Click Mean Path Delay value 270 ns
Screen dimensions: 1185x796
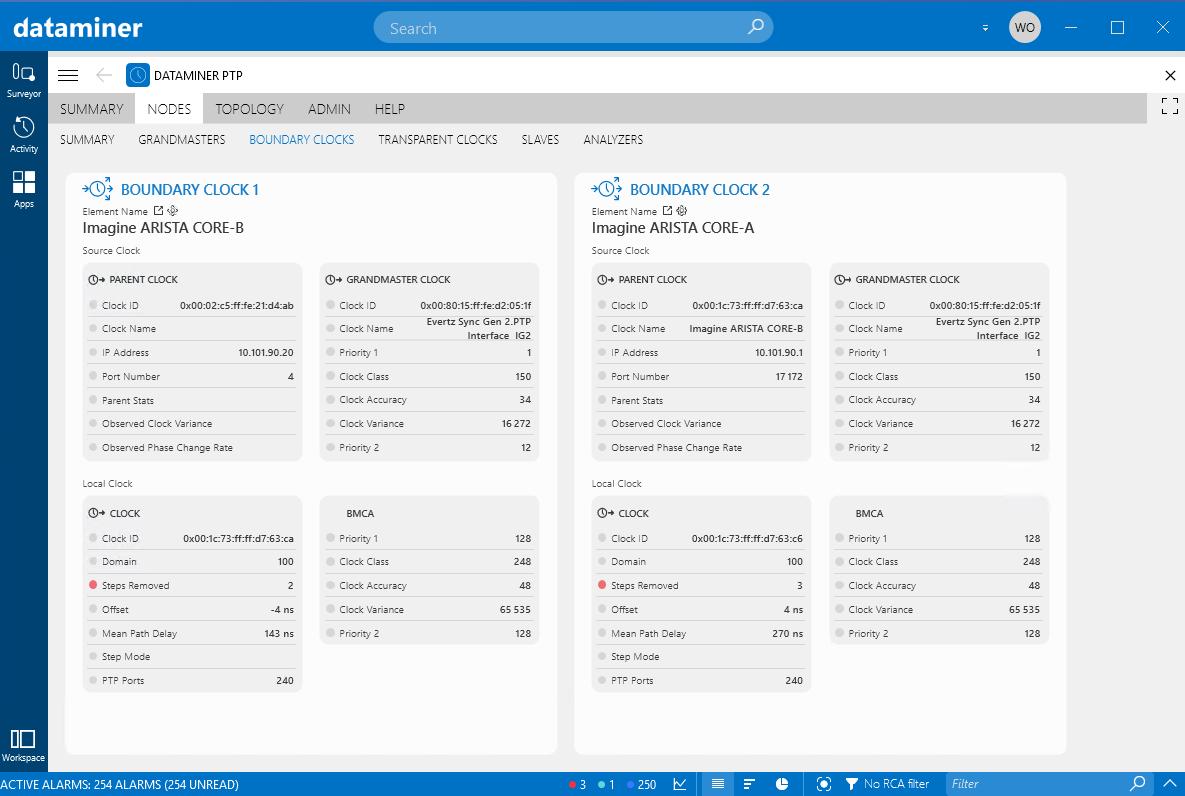point(787,633)
